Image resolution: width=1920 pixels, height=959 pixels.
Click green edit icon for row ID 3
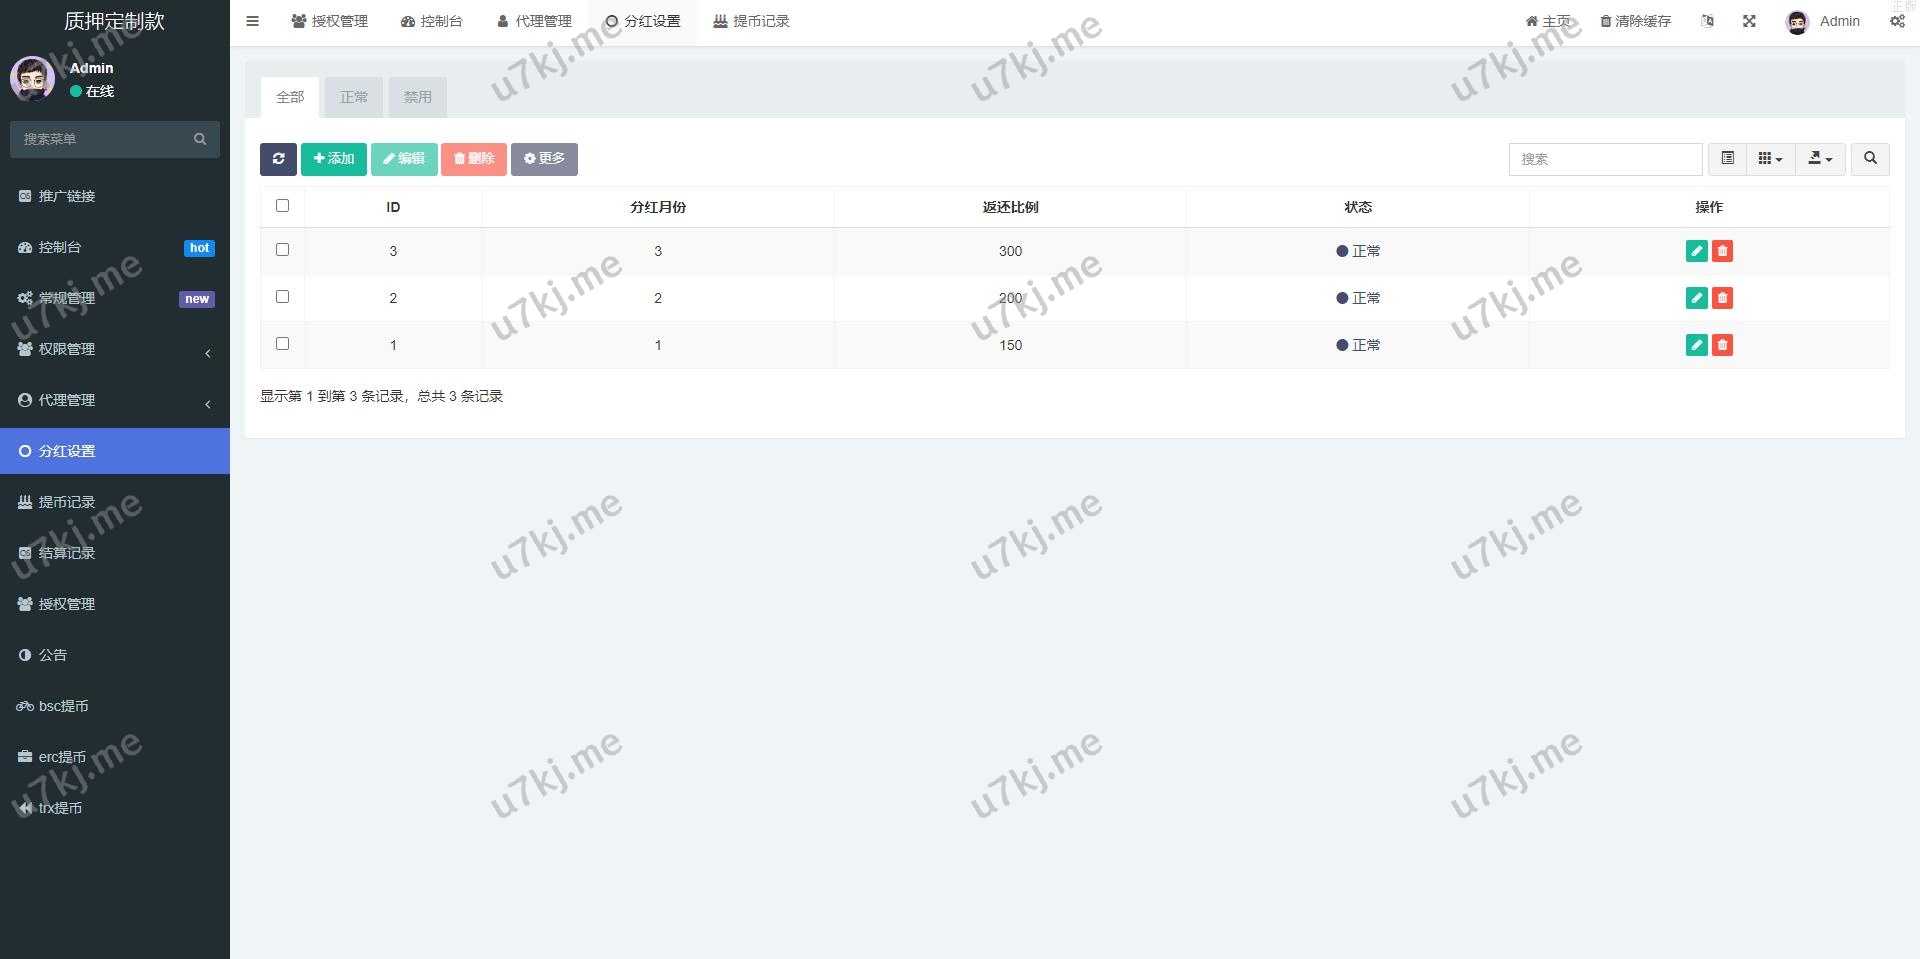pyautogui.click(x=1696, y=251)
